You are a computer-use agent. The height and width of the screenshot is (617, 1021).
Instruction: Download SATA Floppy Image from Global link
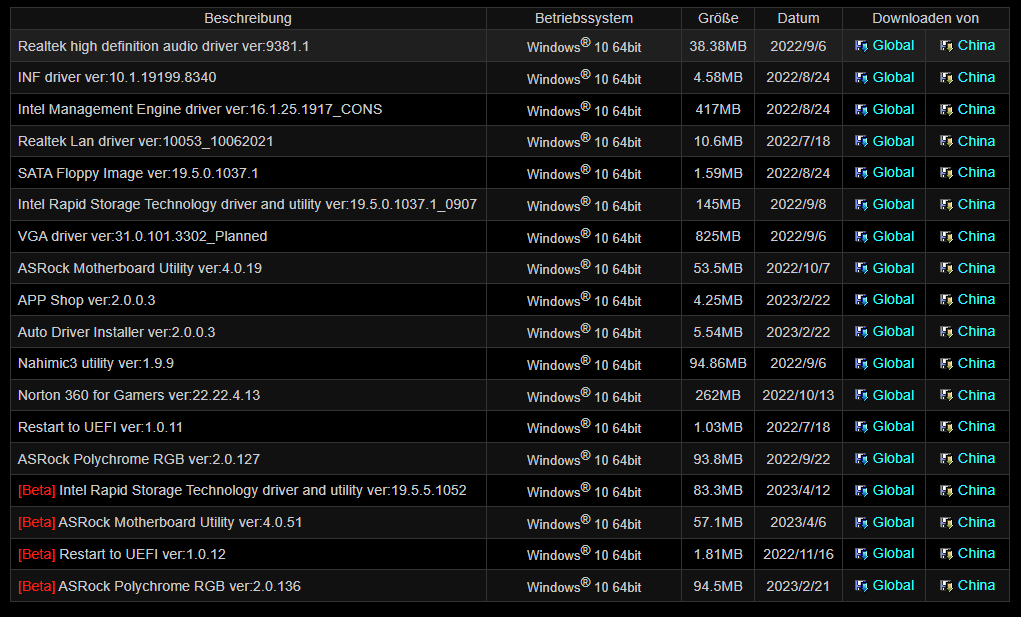coord(893,172)
